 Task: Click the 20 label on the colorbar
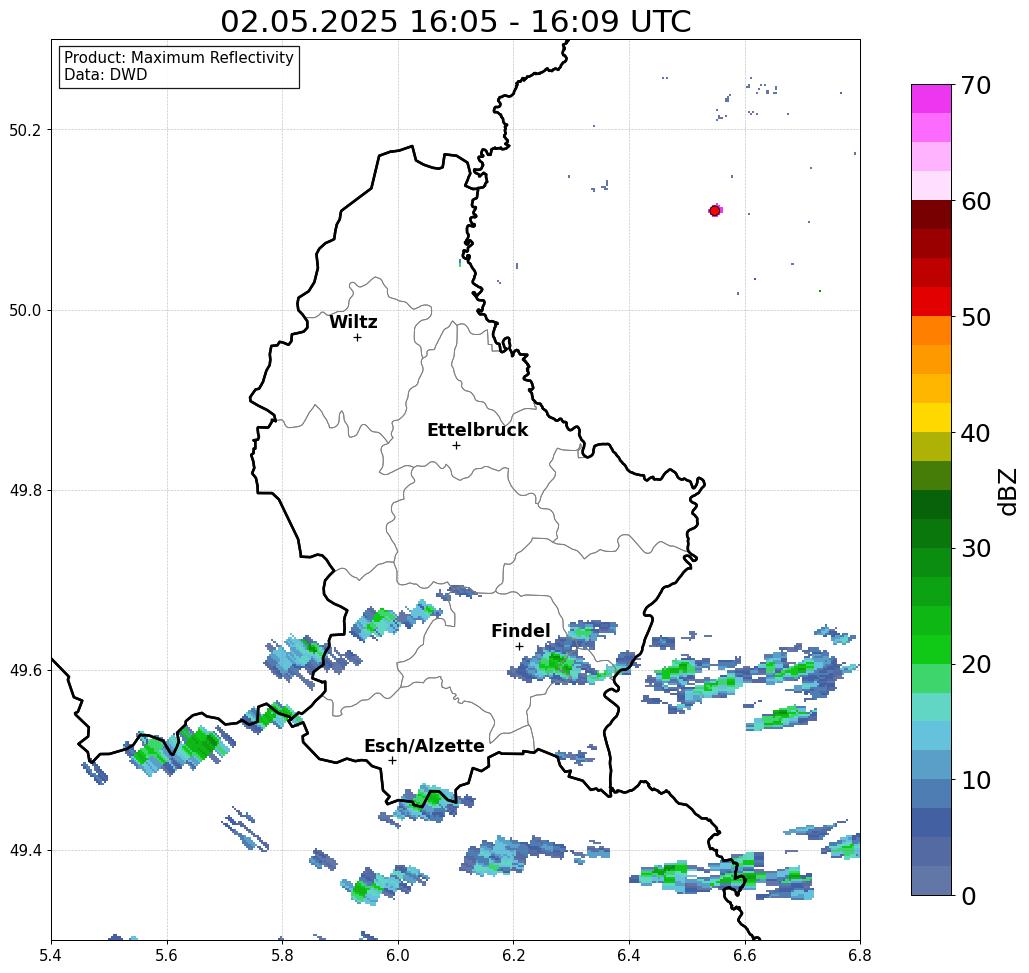976,664
